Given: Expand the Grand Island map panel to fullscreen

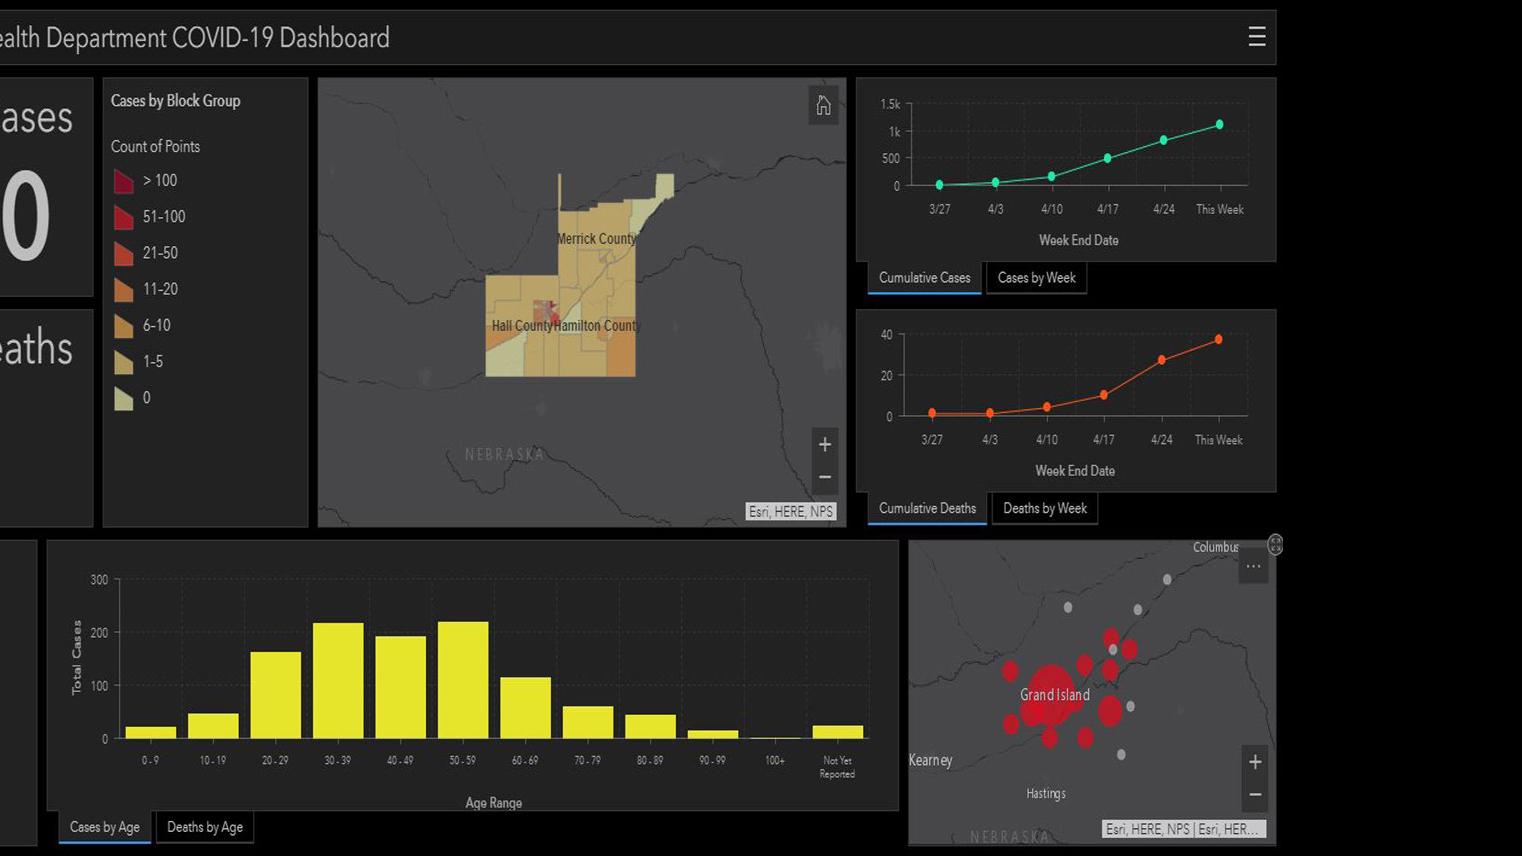Looking at the screenshot, I should click(1275, 545).
